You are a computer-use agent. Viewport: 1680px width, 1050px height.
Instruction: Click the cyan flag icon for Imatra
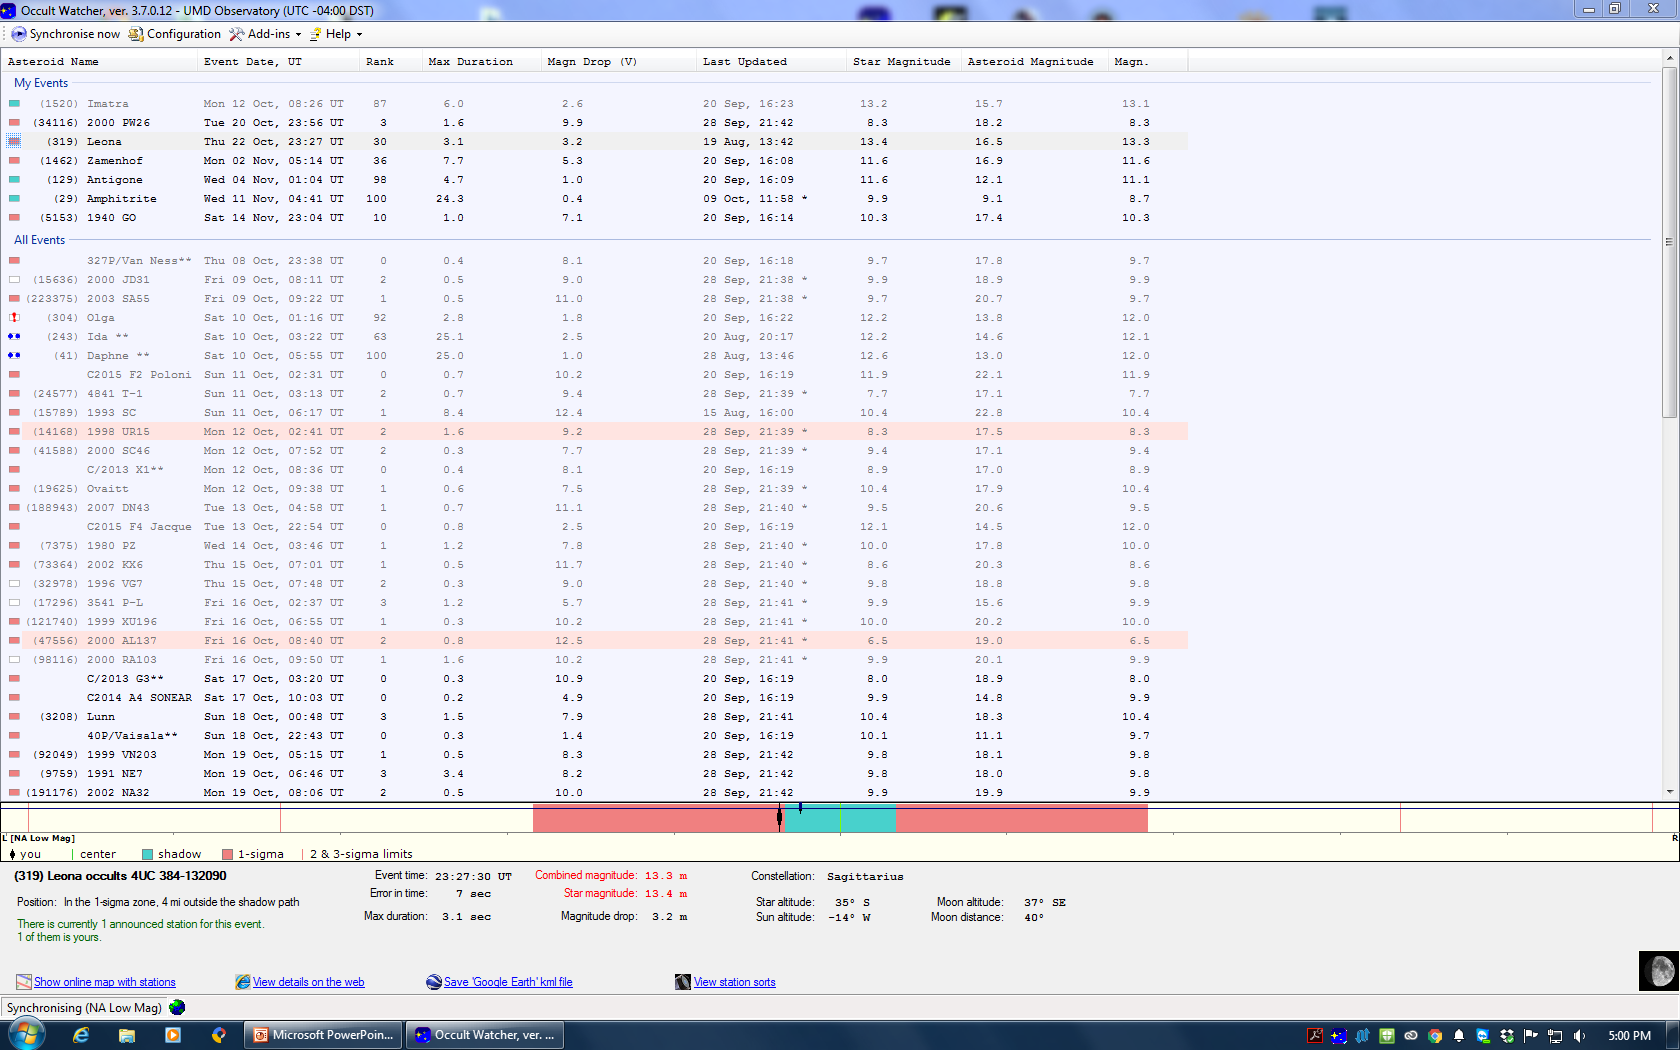click(14, 104)
